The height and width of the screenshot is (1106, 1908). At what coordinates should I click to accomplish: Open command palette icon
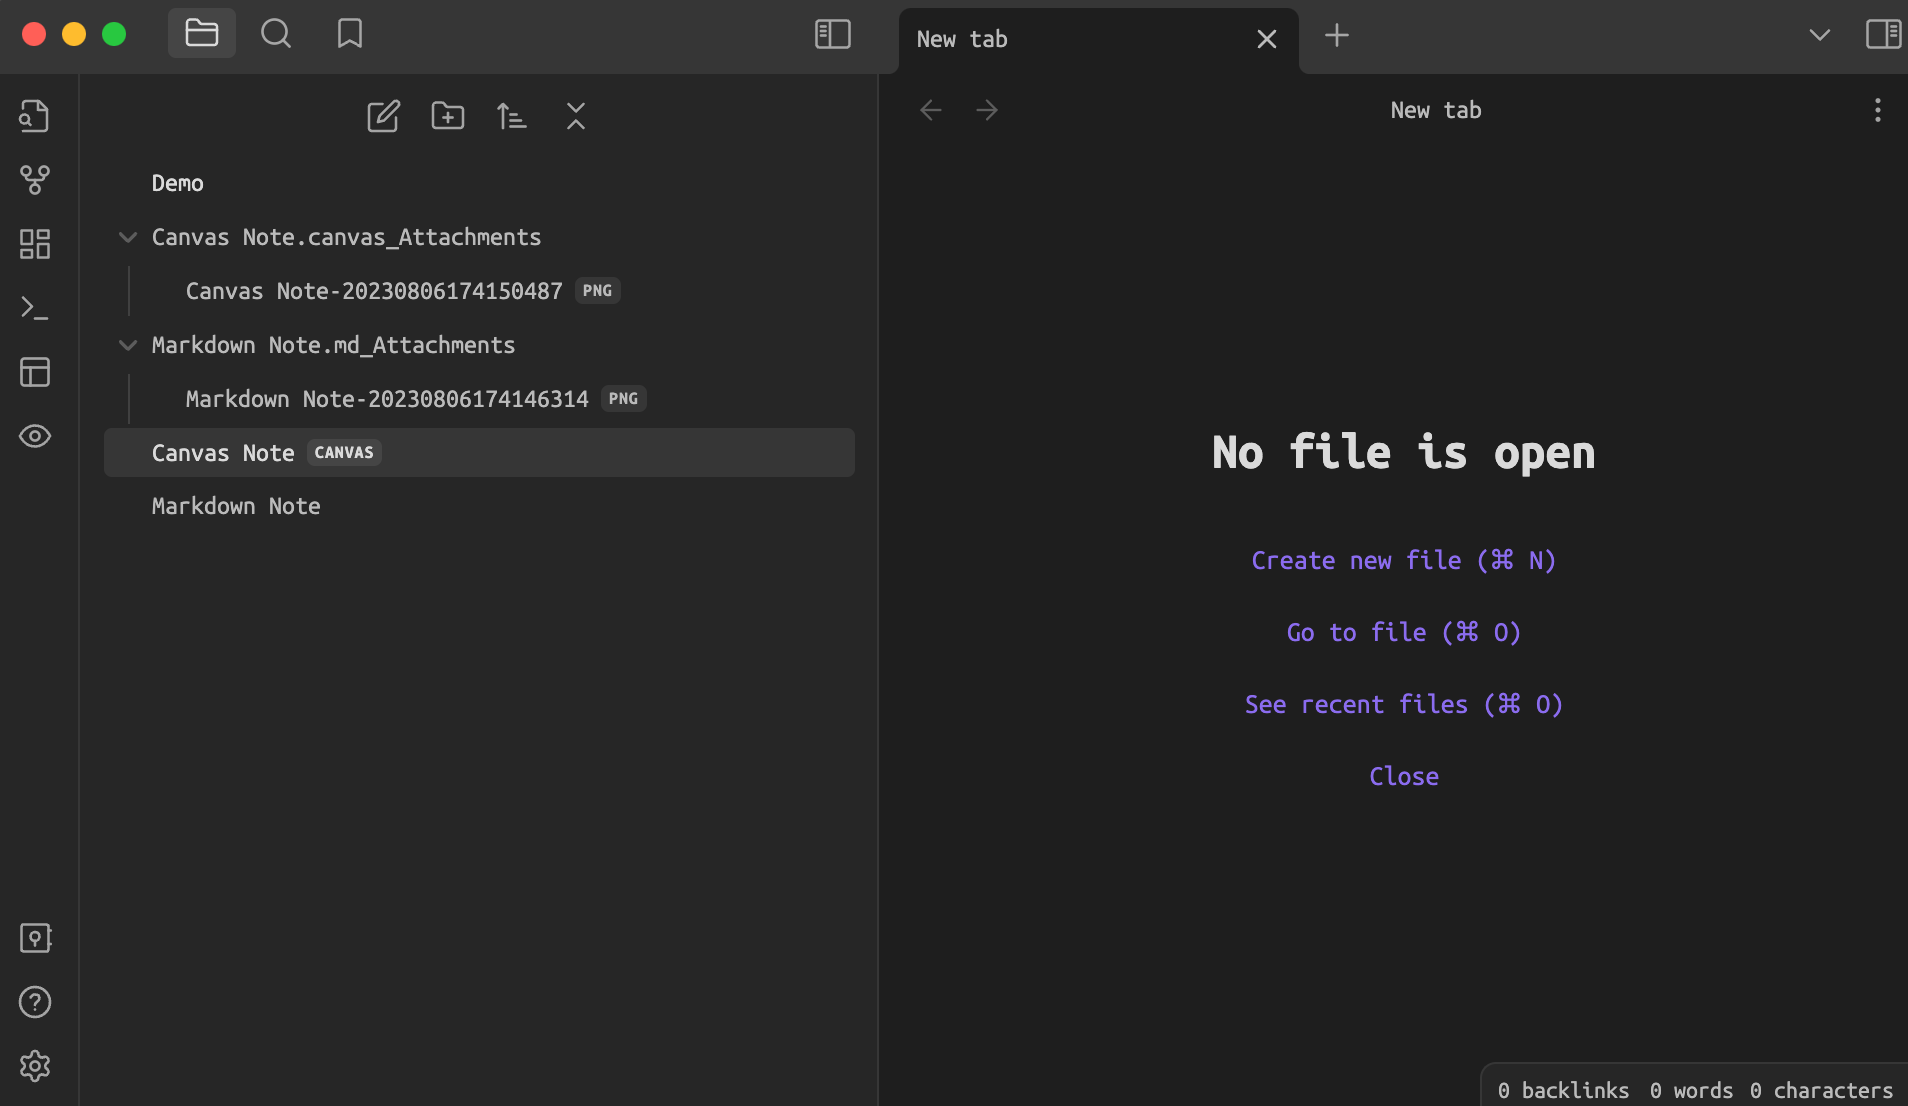coord(35,308)
